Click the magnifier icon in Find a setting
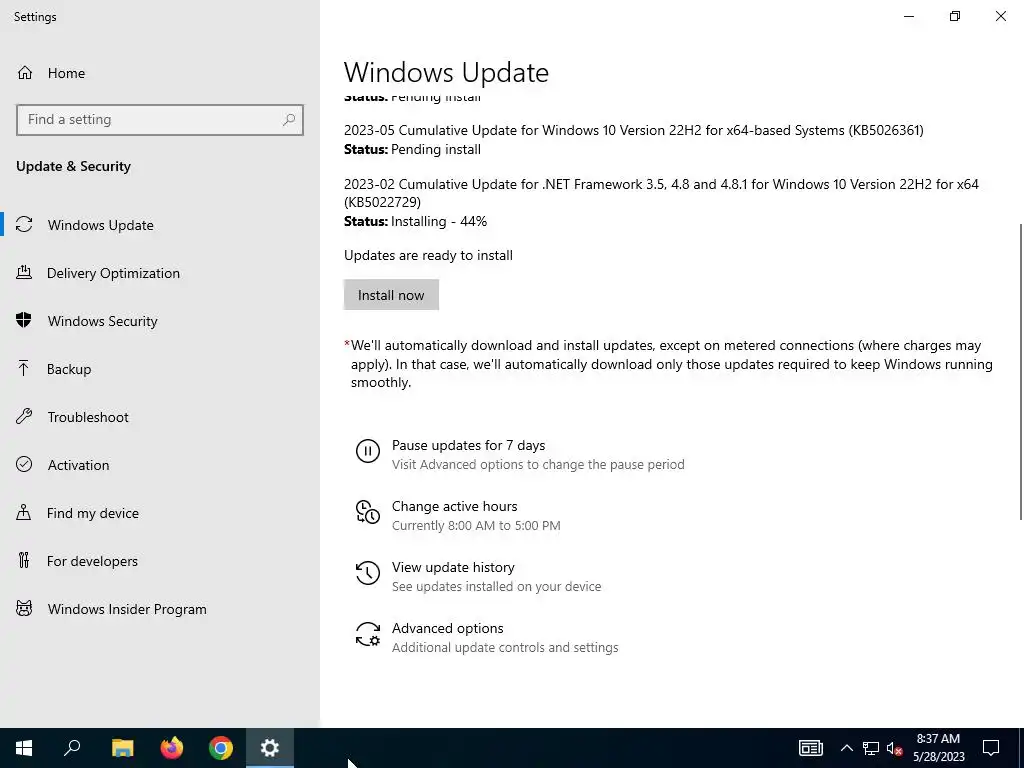 point(289,120)
